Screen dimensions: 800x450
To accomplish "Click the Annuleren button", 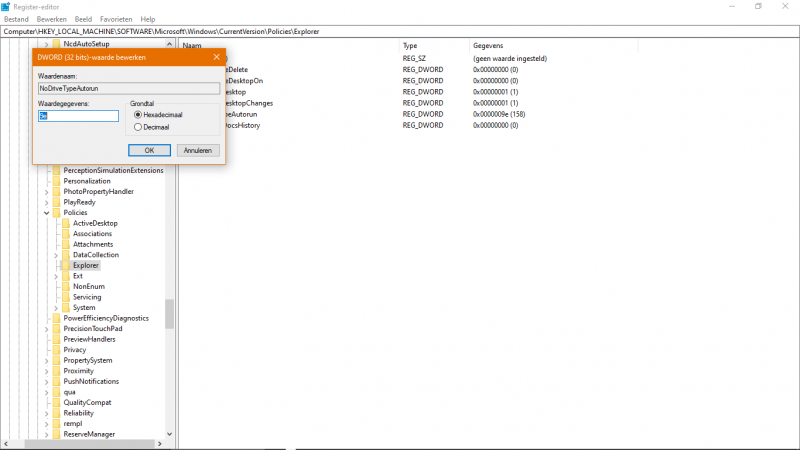I will tap(198, 150).
